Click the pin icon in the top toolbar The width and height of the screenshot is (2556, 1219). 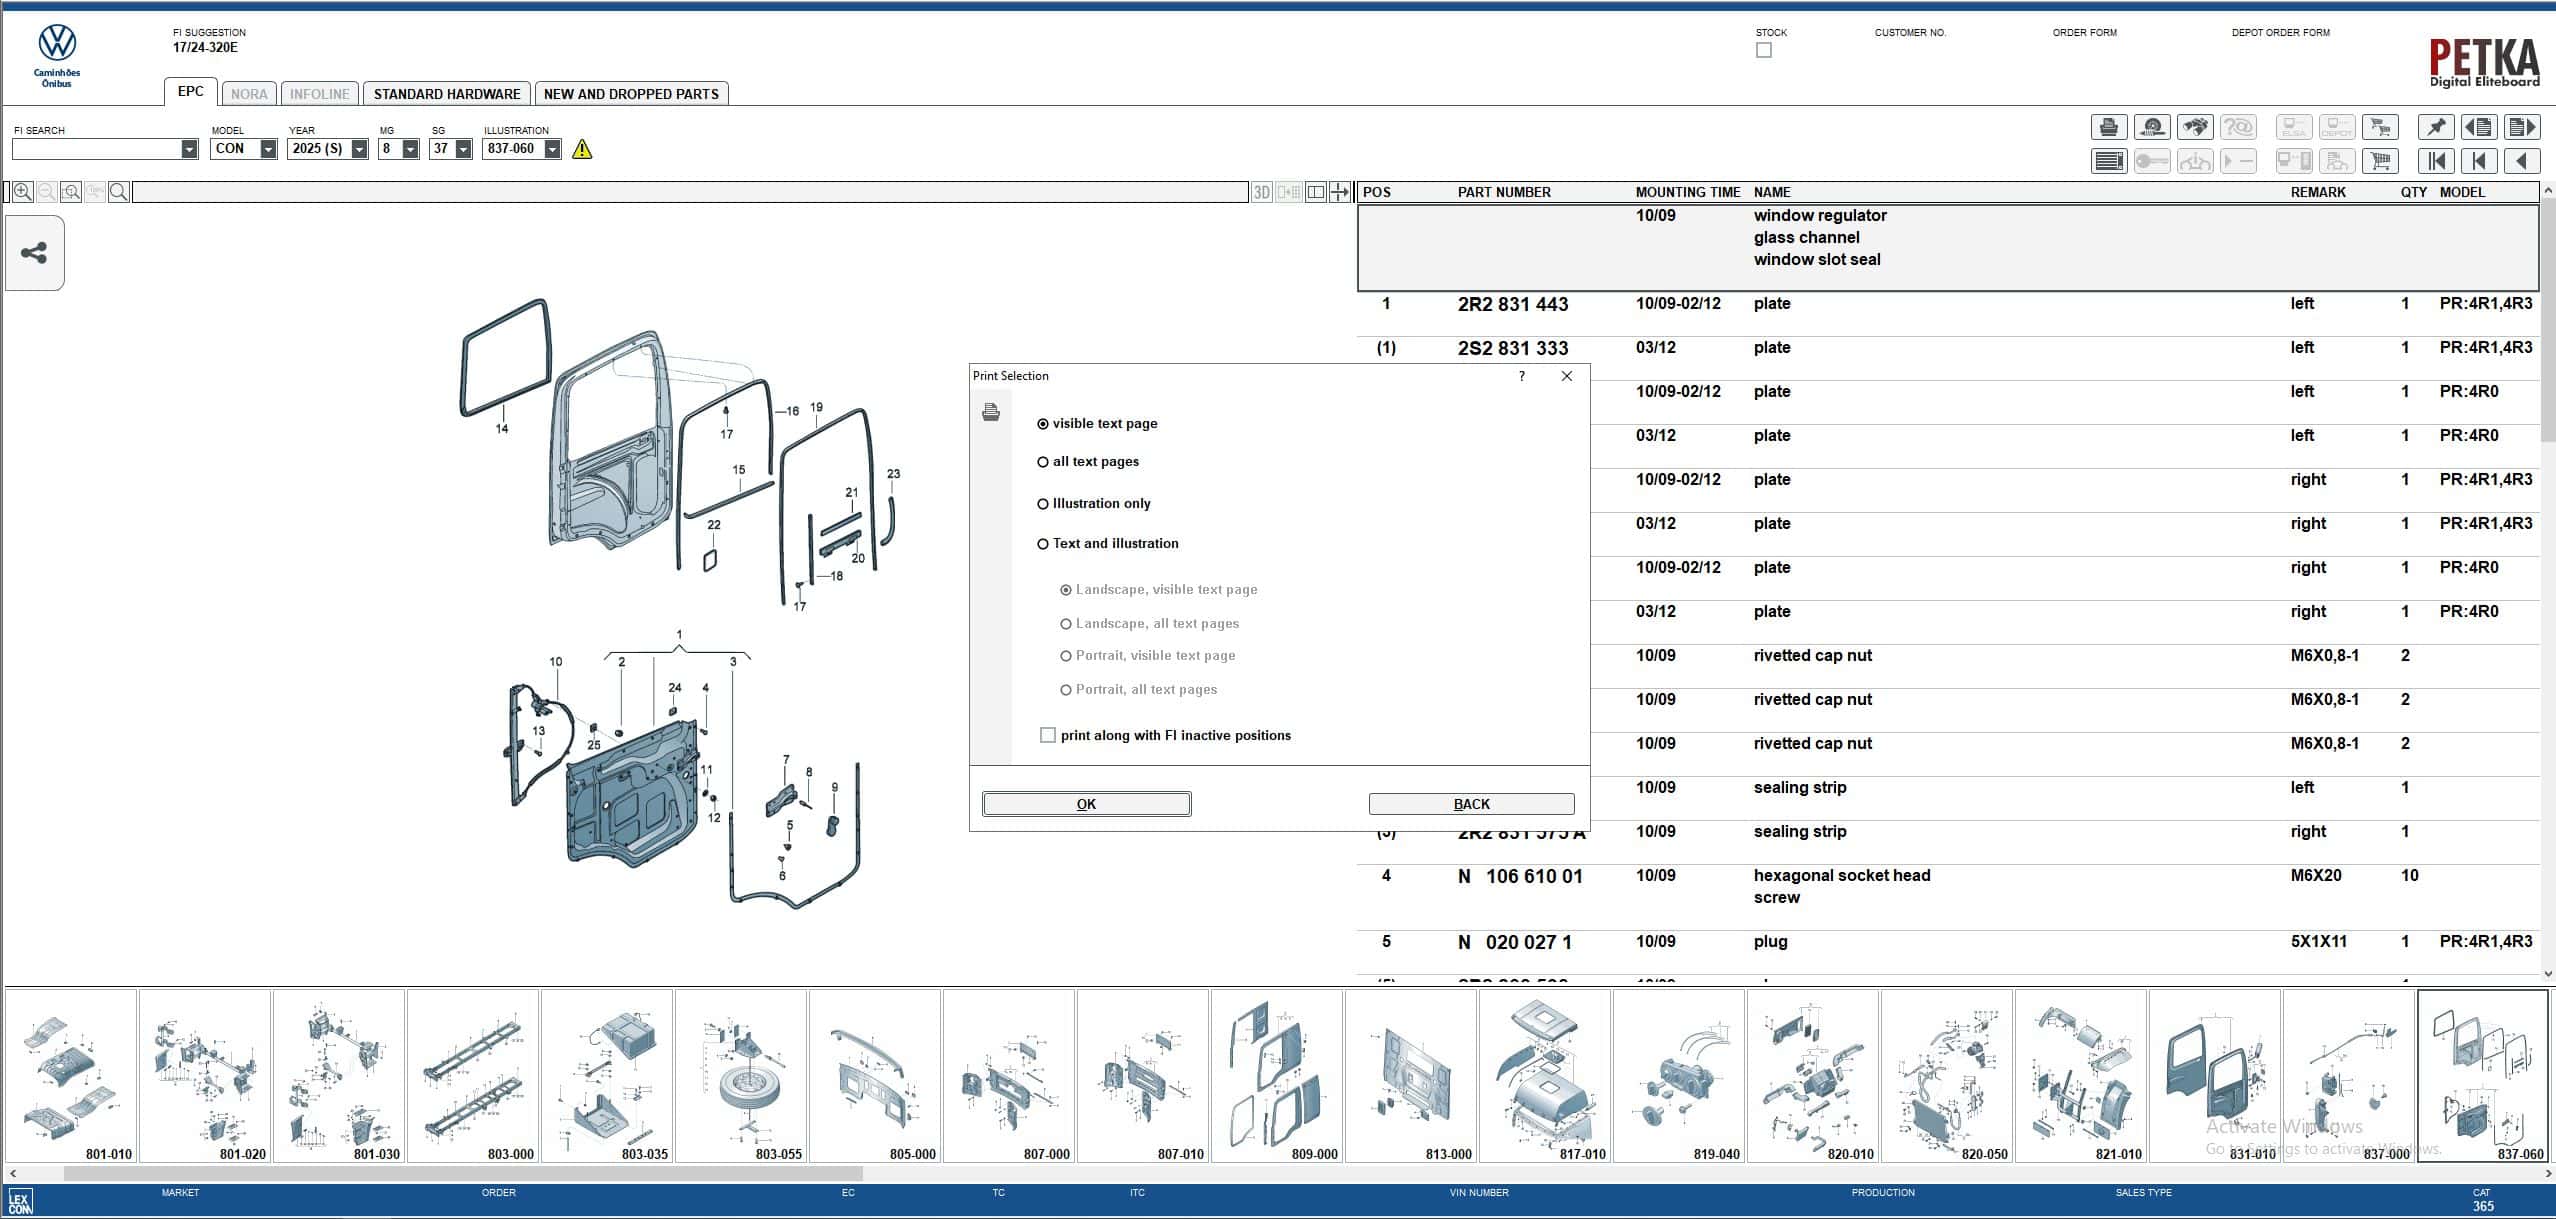(2437, 127)
